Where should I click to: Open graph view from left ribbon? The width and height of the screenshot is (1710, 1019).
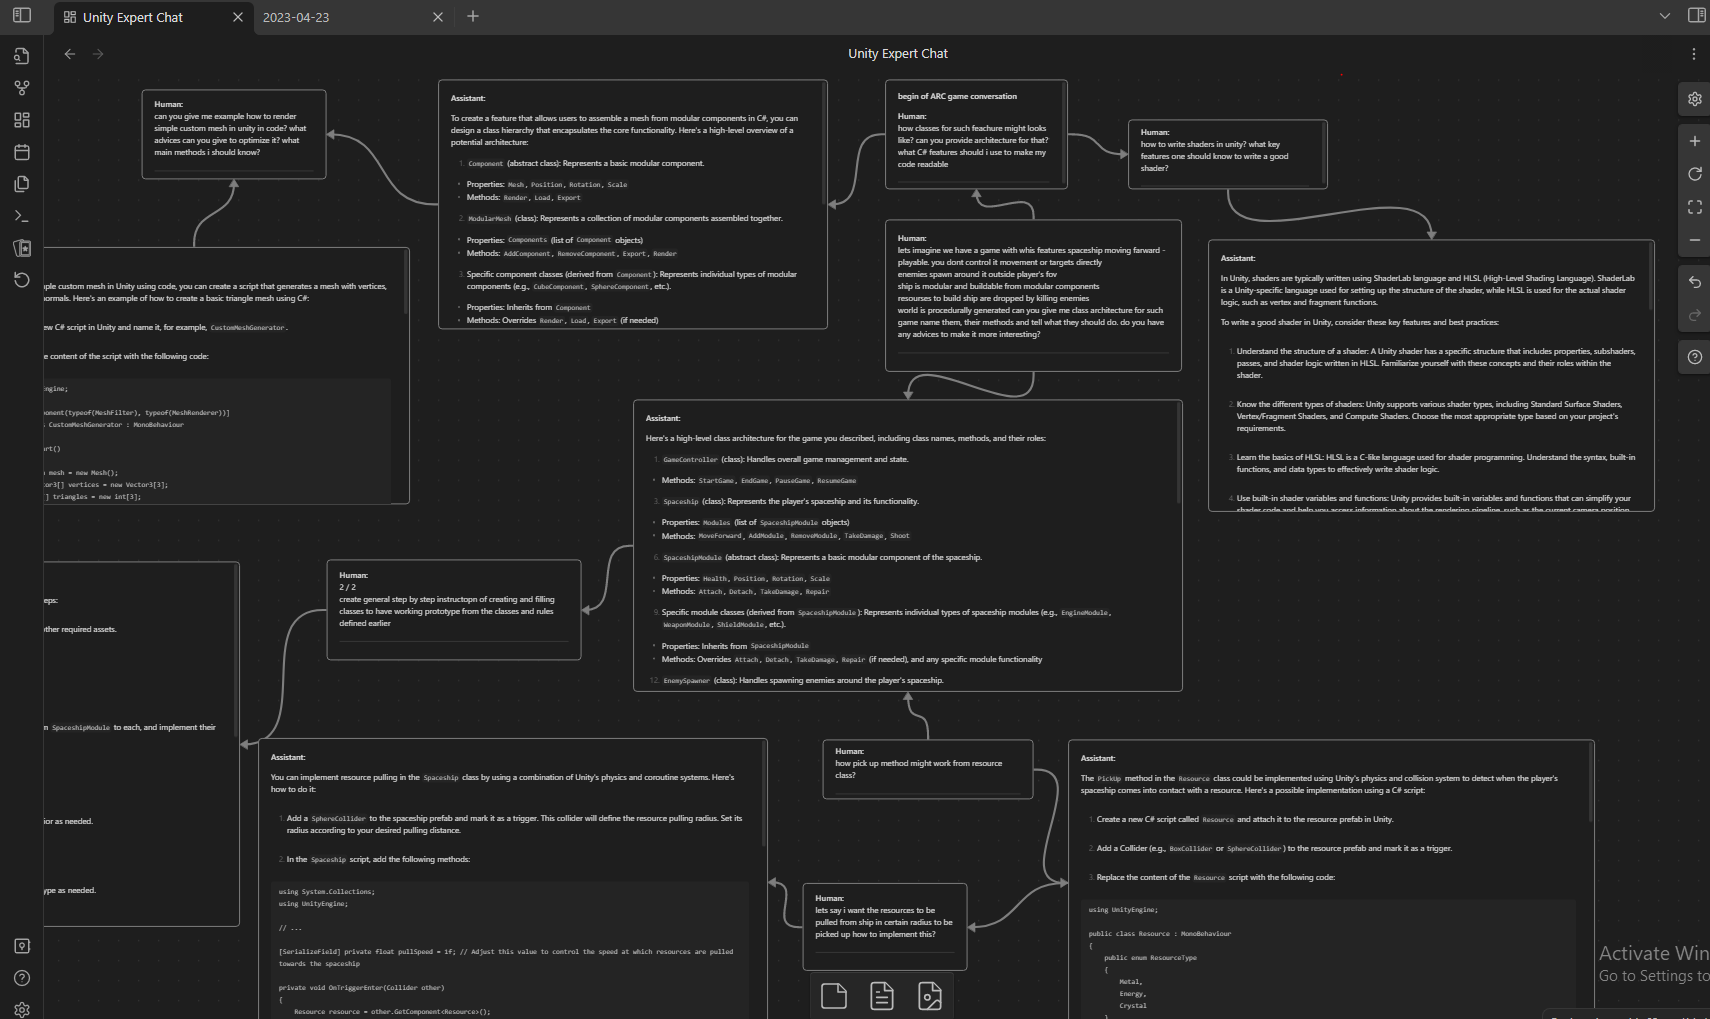pos(22,88)
